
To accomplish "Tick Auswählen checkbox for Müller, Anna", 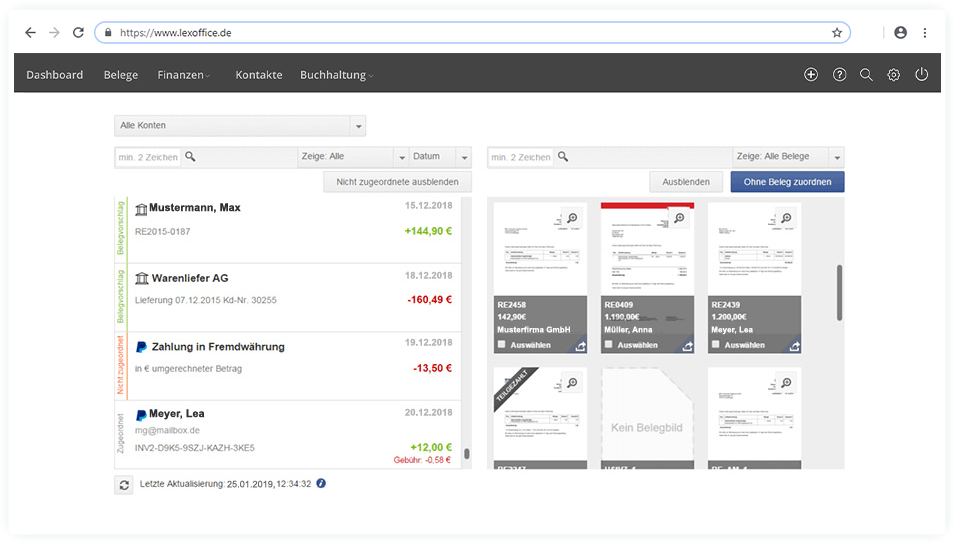I will (609, 345).
